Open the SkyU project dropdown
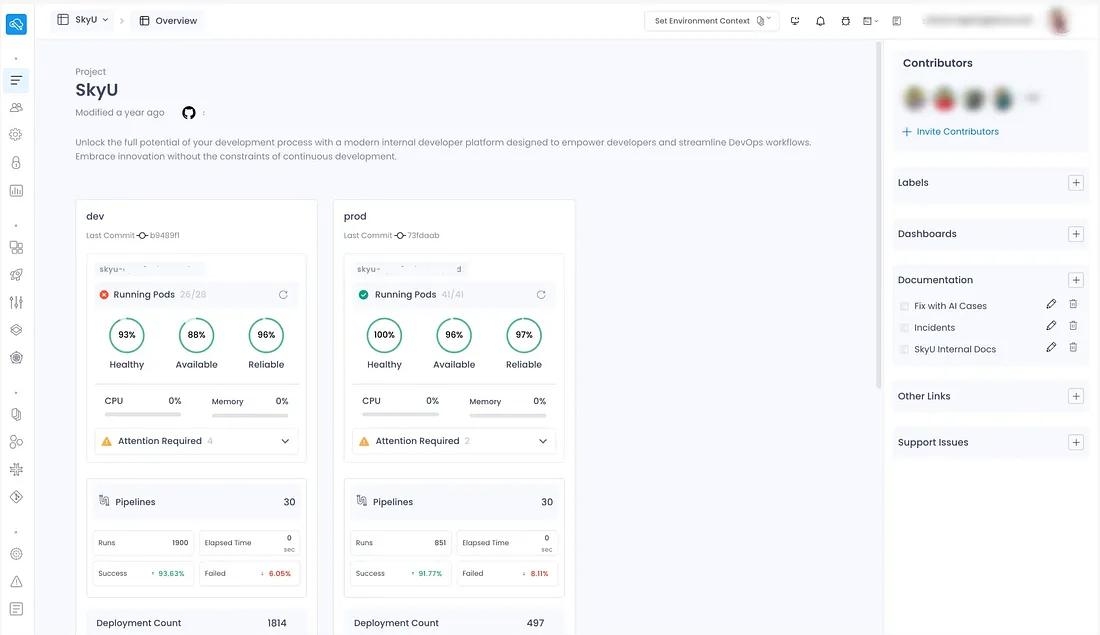Image resolution: width=1100 pixels, height=635 pixels. coord(83,20)
